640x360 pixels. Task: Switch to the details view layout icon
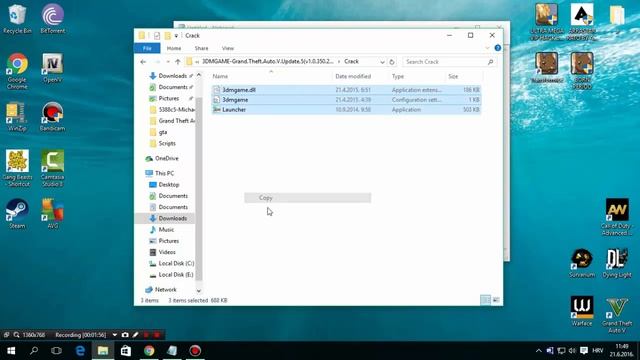pyautogui.click(x=485, y=300)
